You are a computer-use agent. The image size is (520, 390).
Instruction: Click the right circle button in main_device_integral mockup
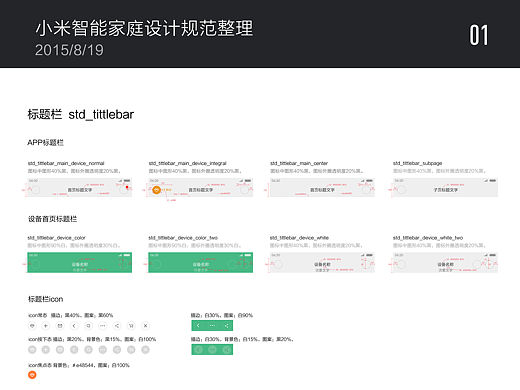pyautogui.click(x=244, y=190)
